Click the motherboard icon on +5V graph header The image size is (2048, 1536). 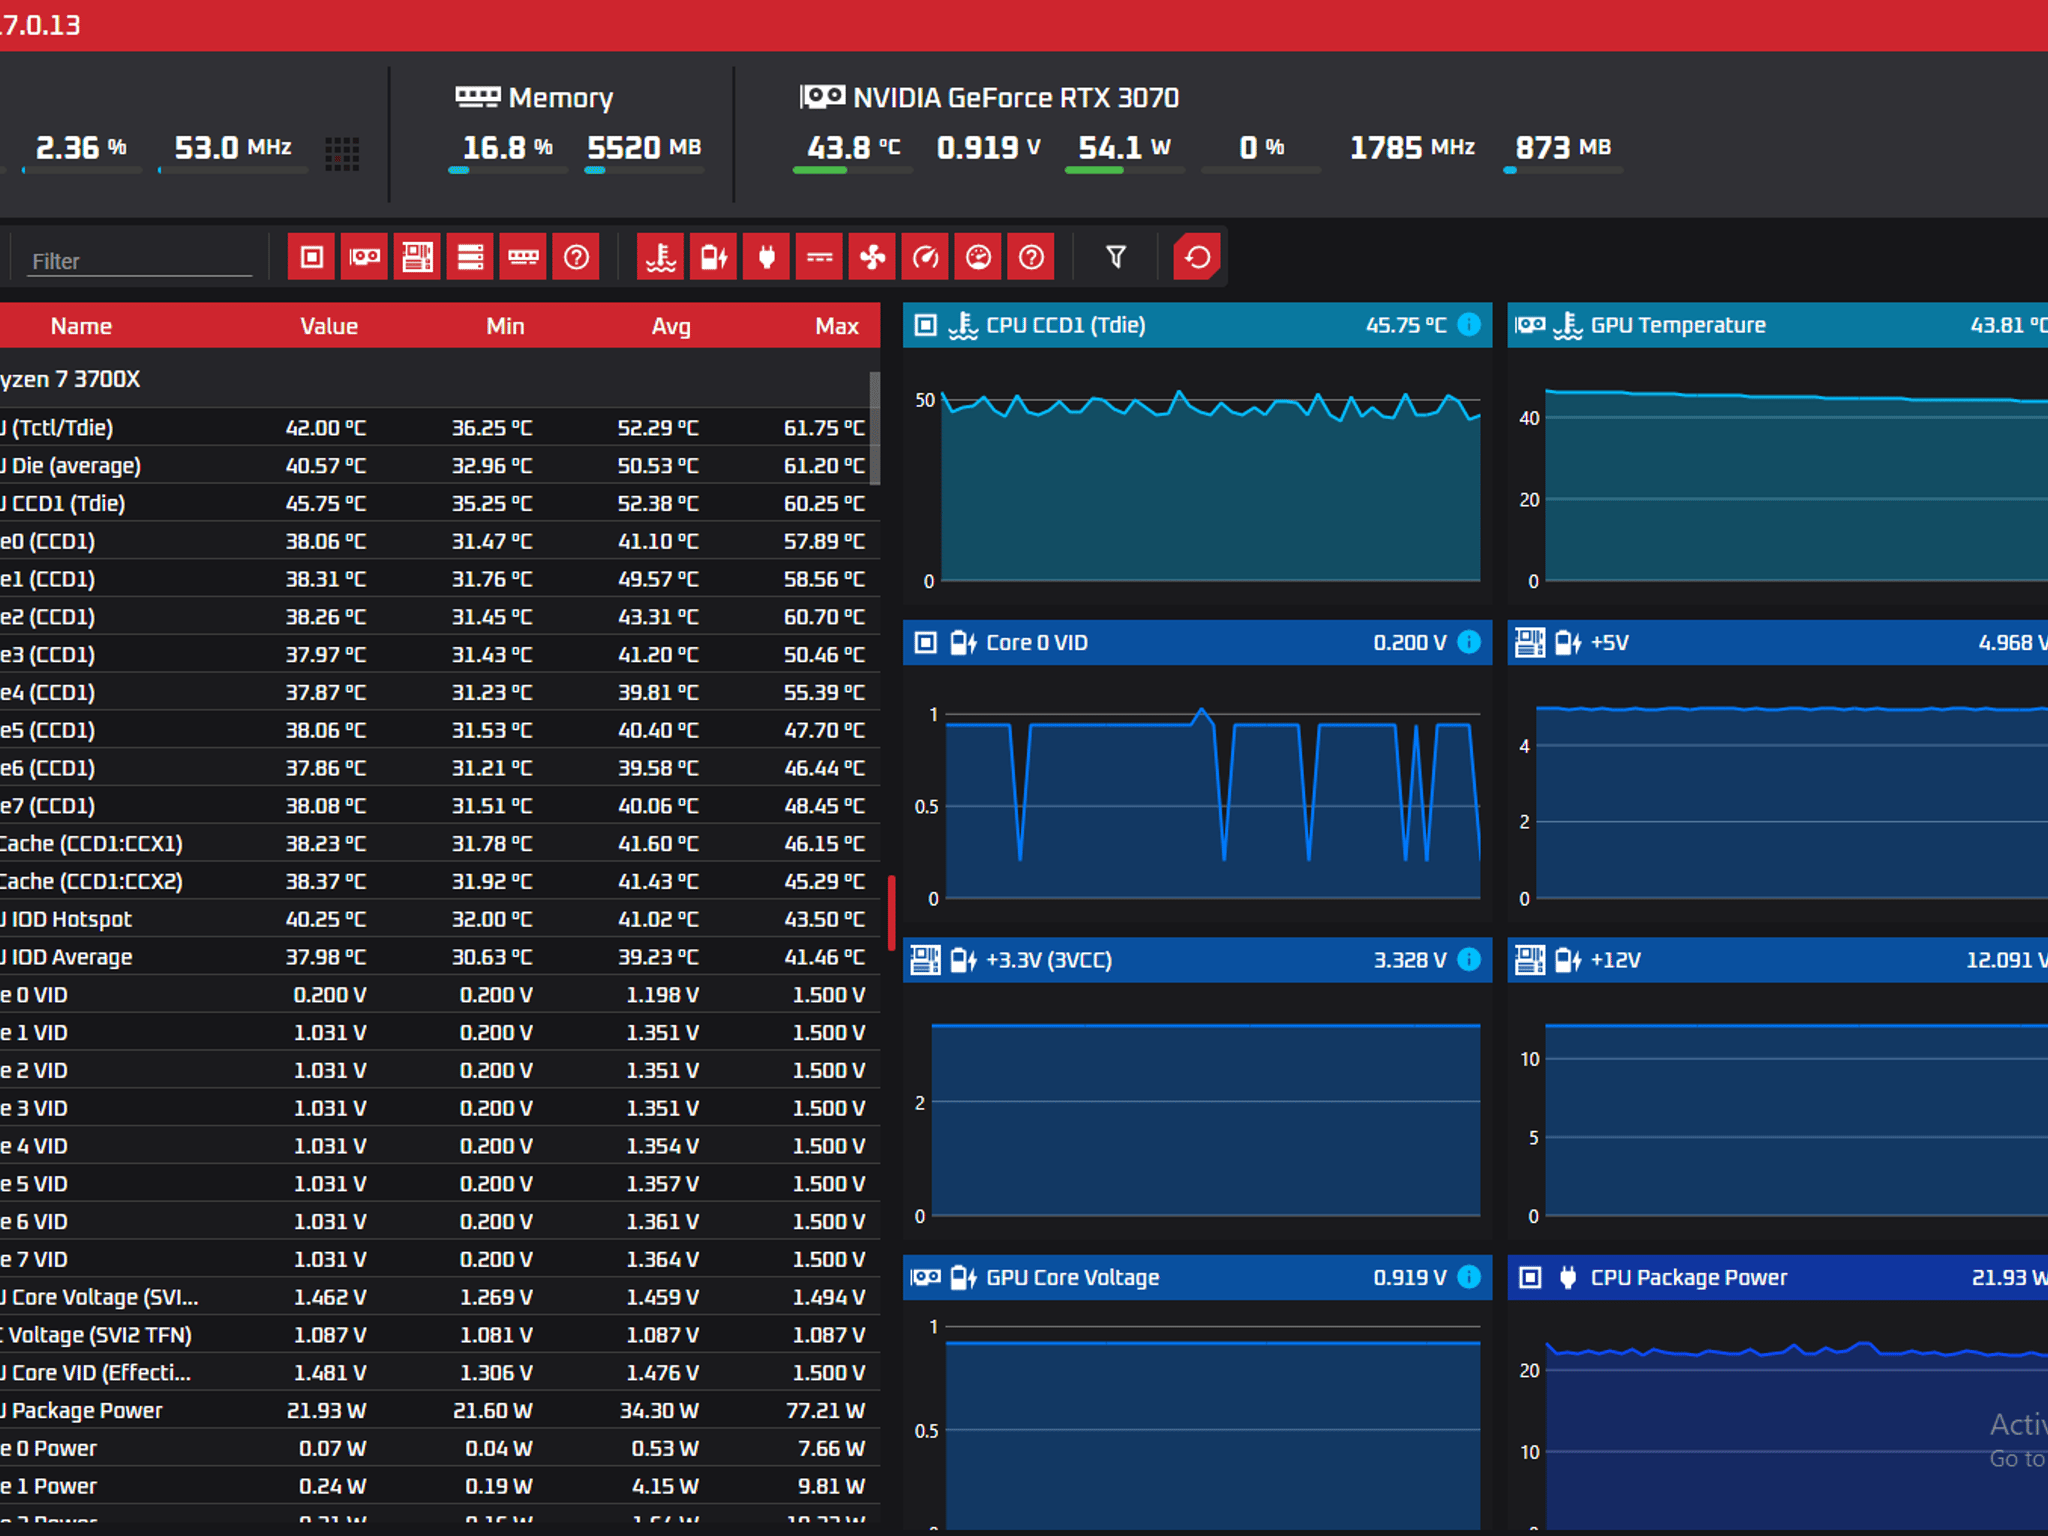[x=1530, y=642]
